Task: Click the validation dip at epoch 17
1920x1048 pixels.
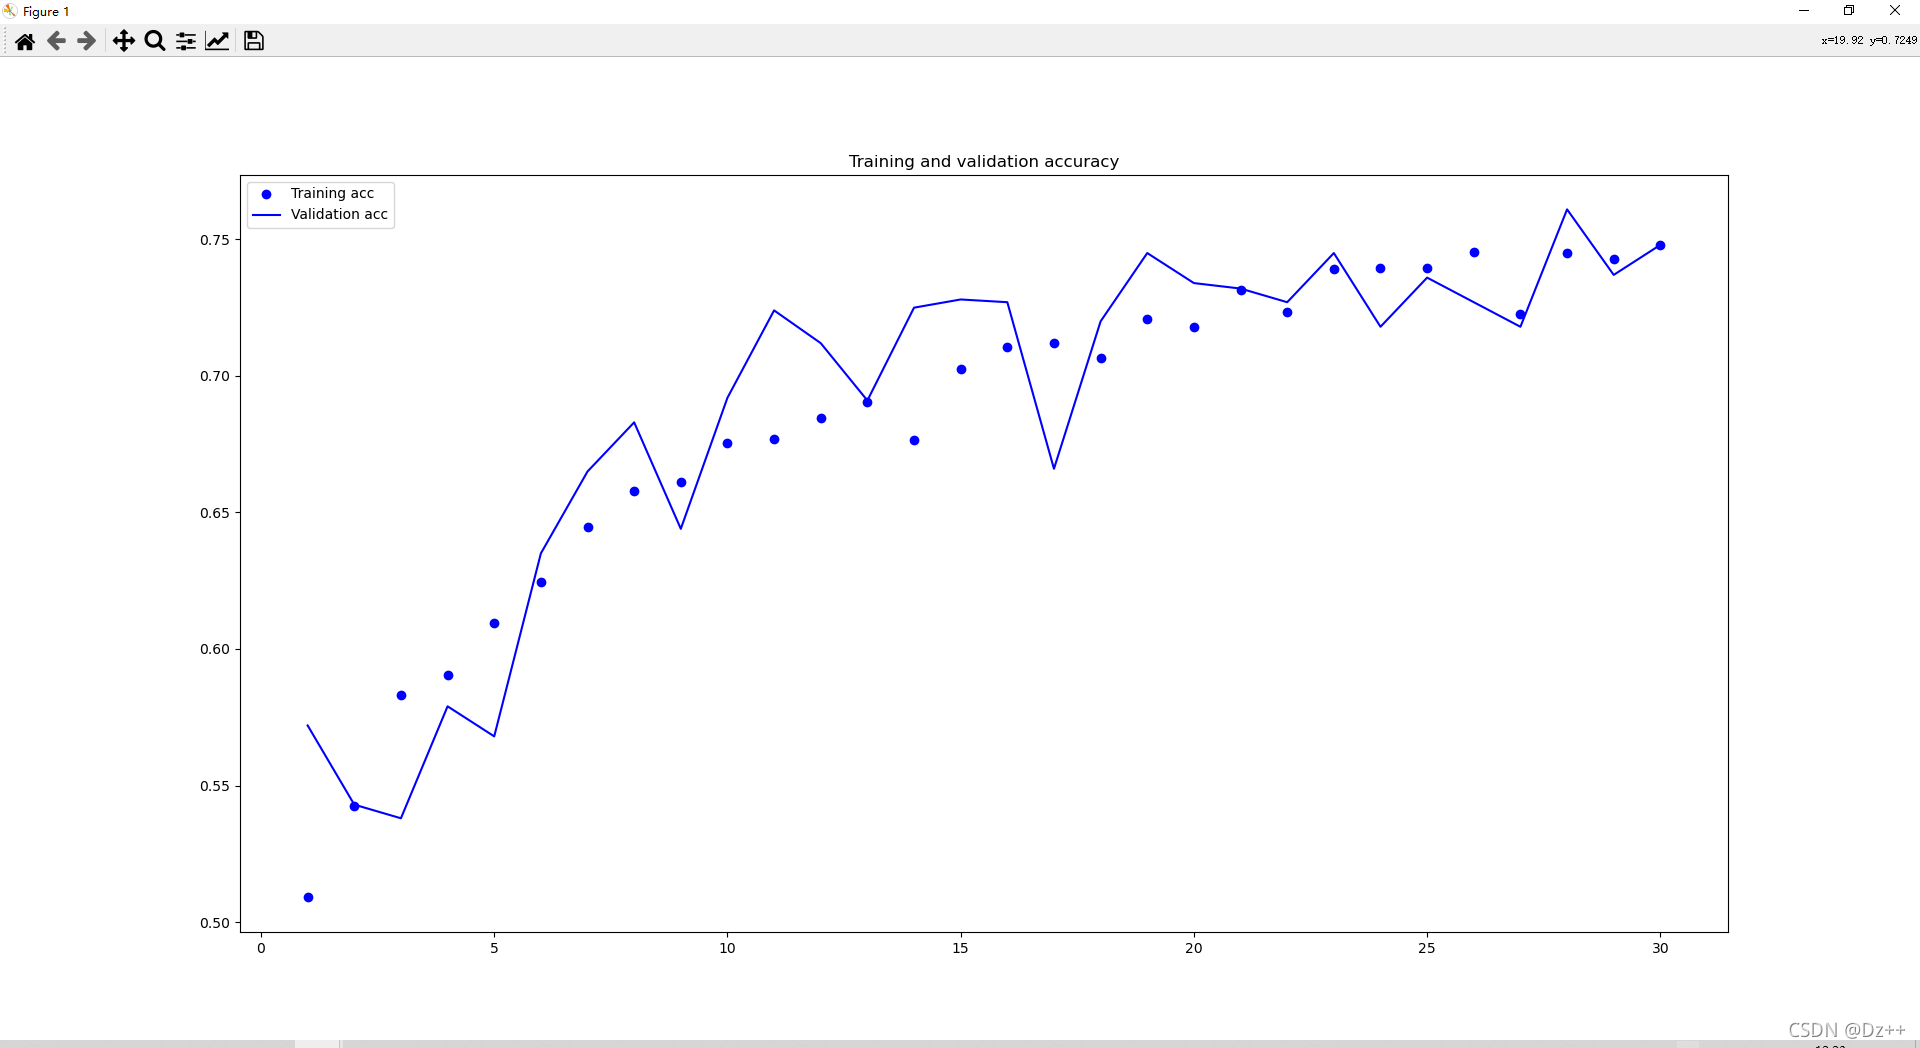Action: click(1054, 468)
